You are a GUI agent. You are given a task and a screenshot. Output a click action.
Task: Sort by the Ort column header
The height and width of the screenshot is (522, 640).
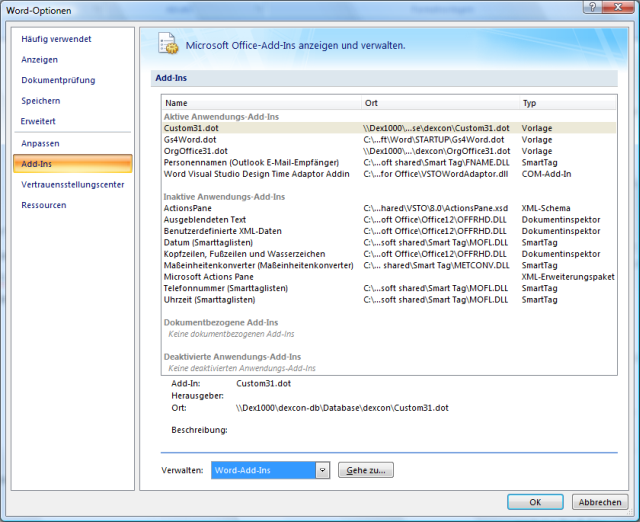(440, 103)
